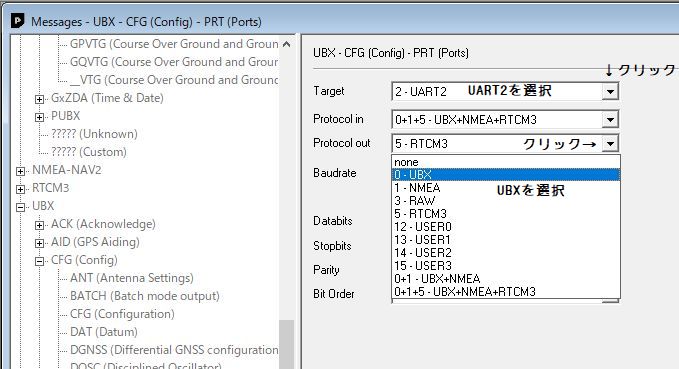Select '12 - USER0' protocol option
This screenshot has width=679, height=369.
[x=506, y=227]
